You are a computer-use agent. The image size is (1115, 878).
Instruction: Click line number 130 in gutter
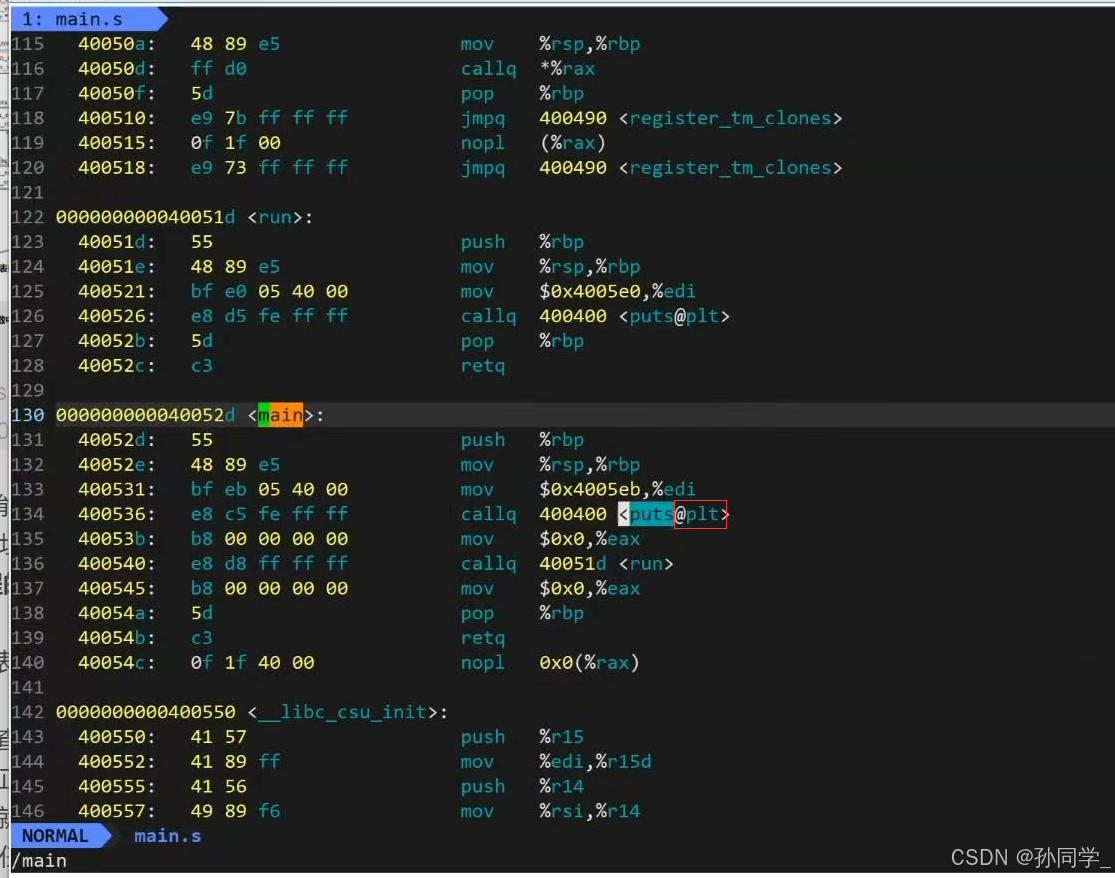click(28, 415)
